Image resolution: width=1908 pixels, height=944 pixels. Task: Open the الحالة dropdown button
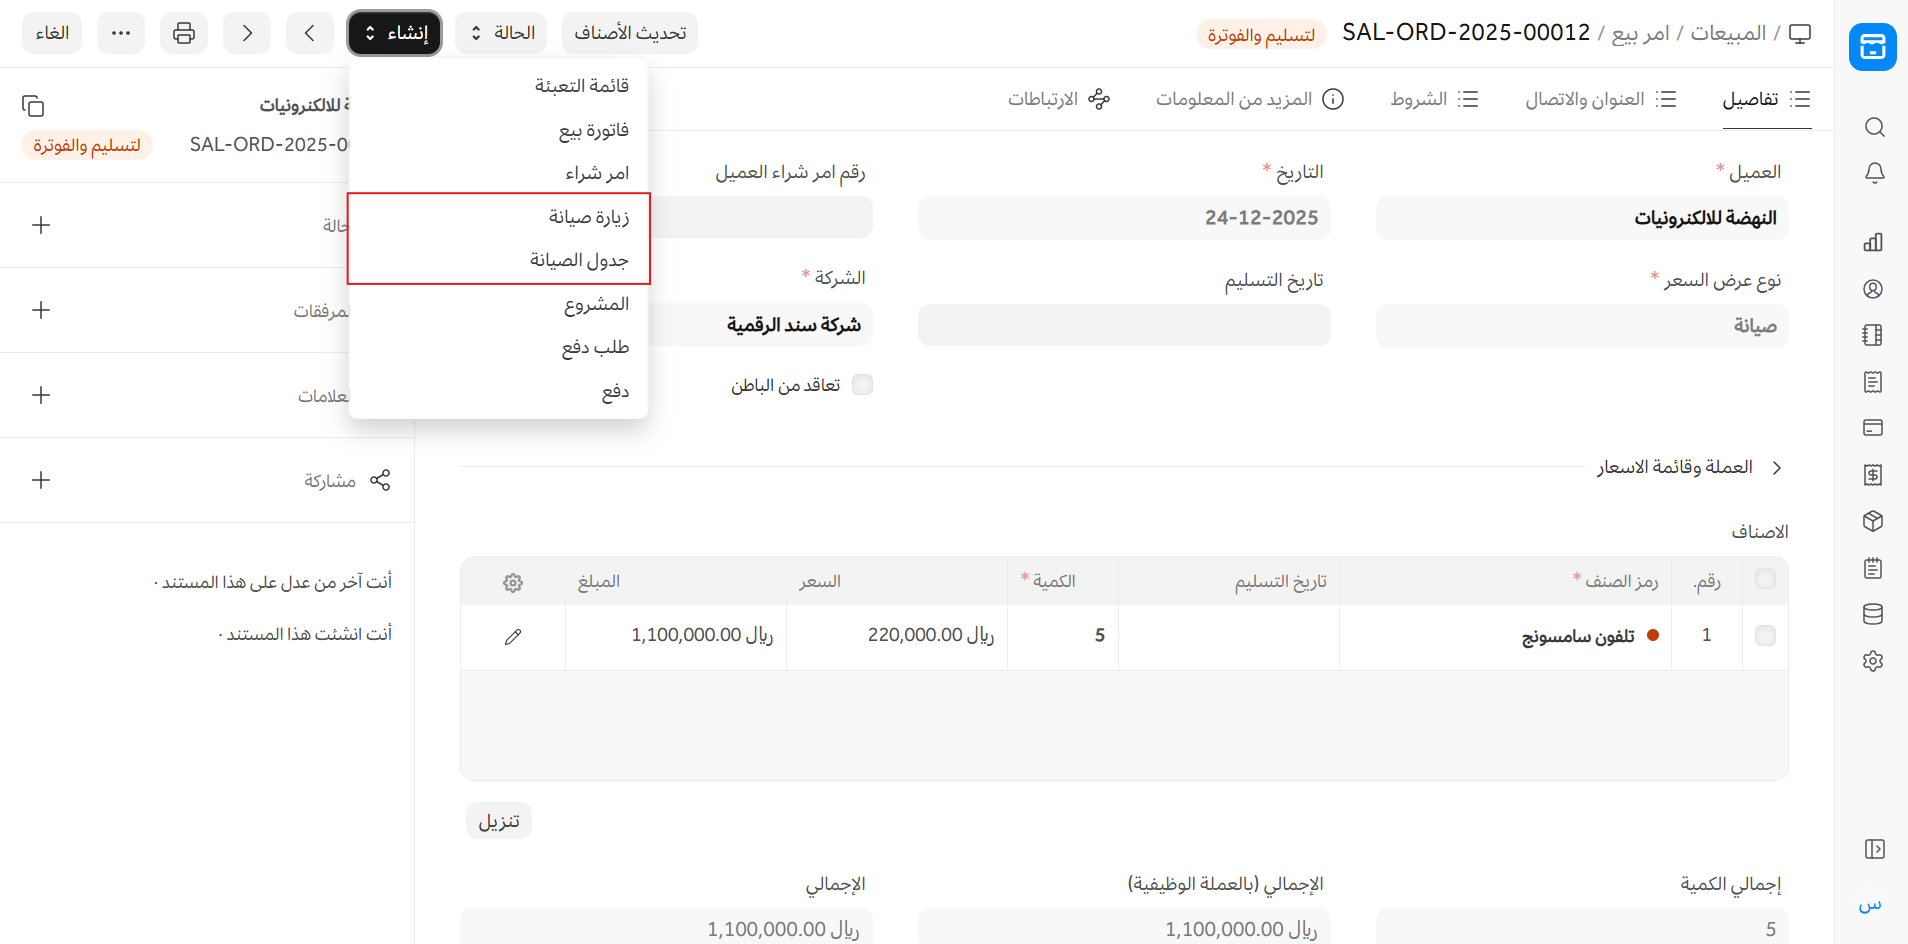tap(501, 33)
